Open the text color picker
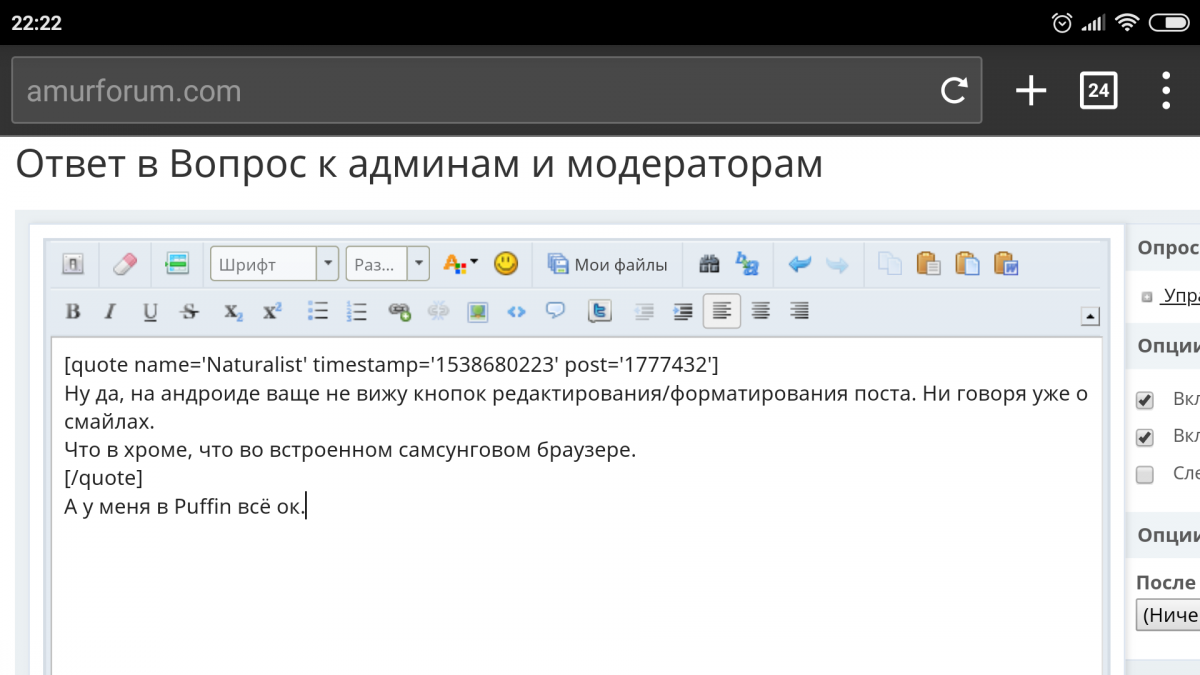This screenshot has width=1200, height=675. 460,264
